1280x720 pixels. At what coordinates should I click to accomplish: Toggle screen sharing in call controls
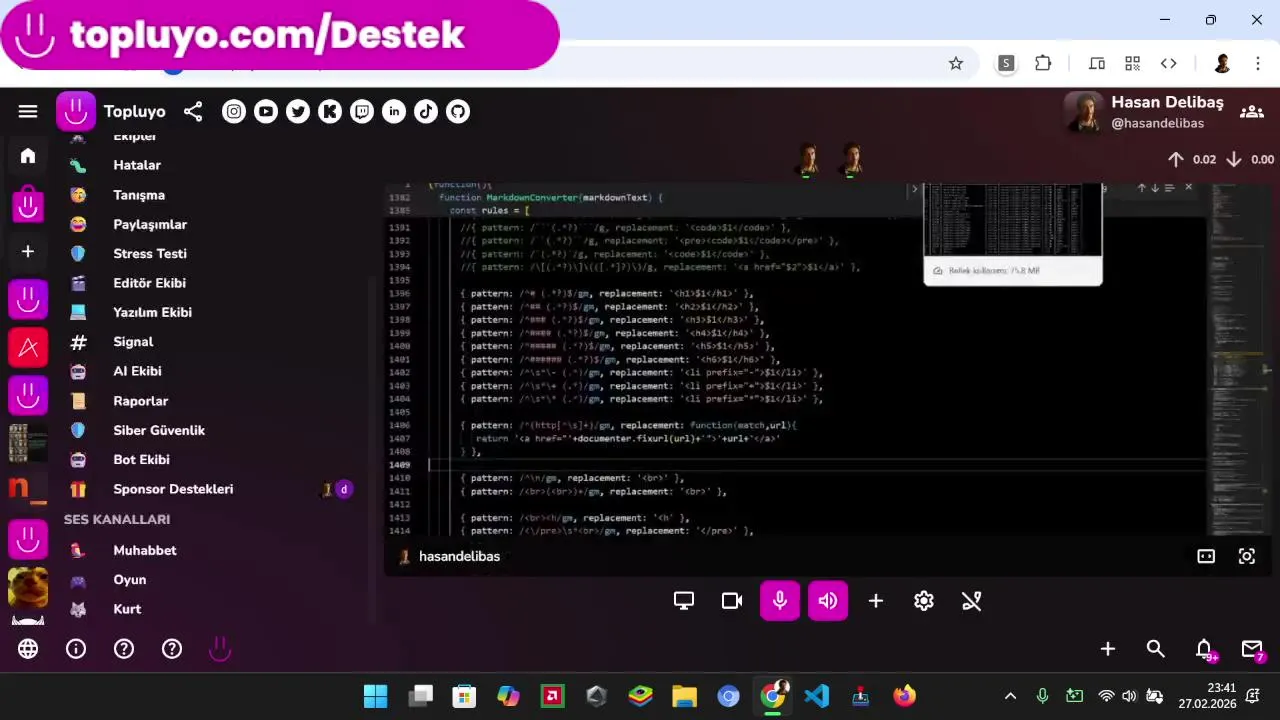click(684, 601)
